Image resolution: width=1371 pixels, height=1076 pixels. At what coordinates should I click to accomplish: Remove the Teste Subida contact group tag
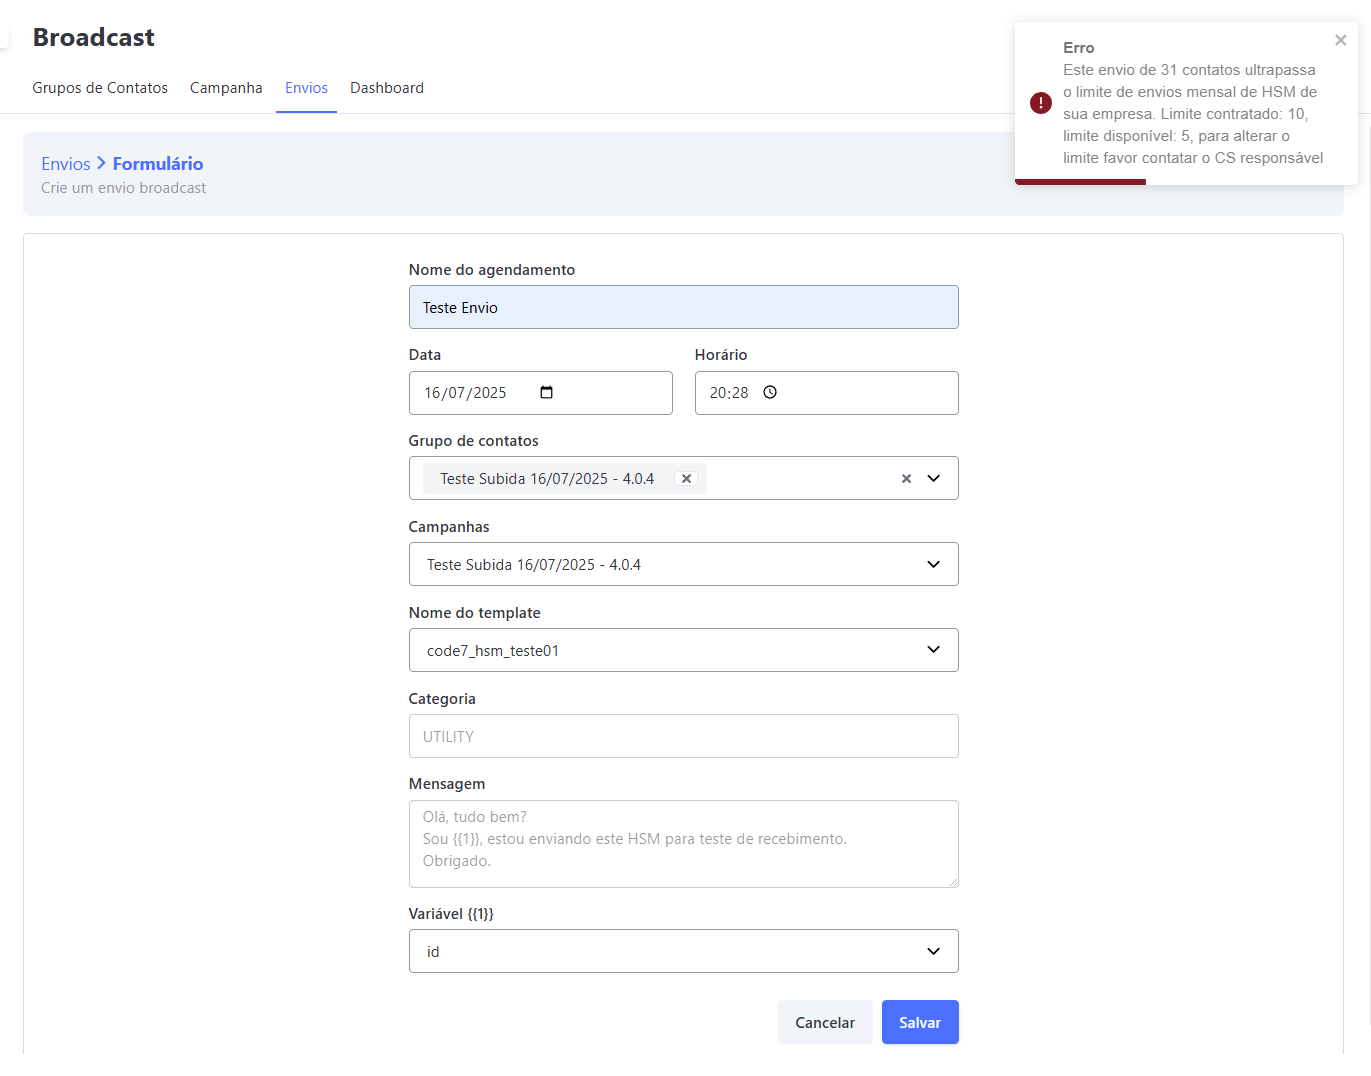coord(686,479)
